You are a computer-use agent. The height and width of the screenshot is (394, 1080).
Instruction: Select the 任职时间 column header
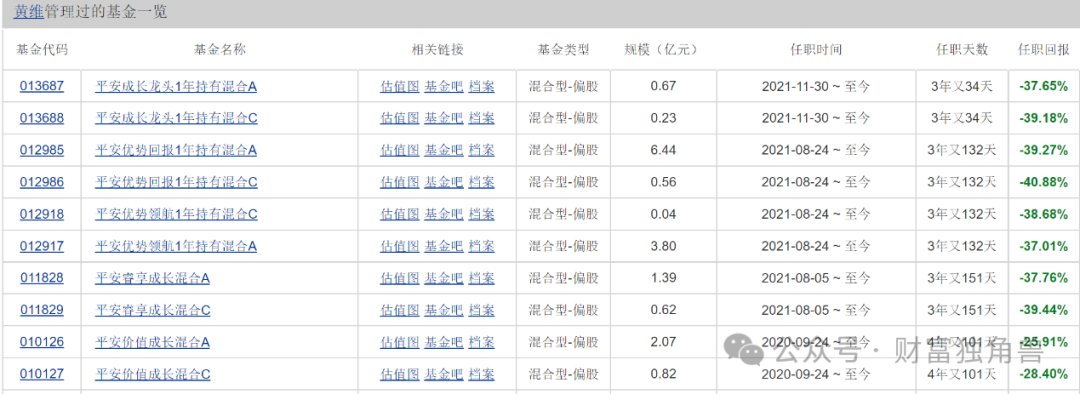coord(816,50)
